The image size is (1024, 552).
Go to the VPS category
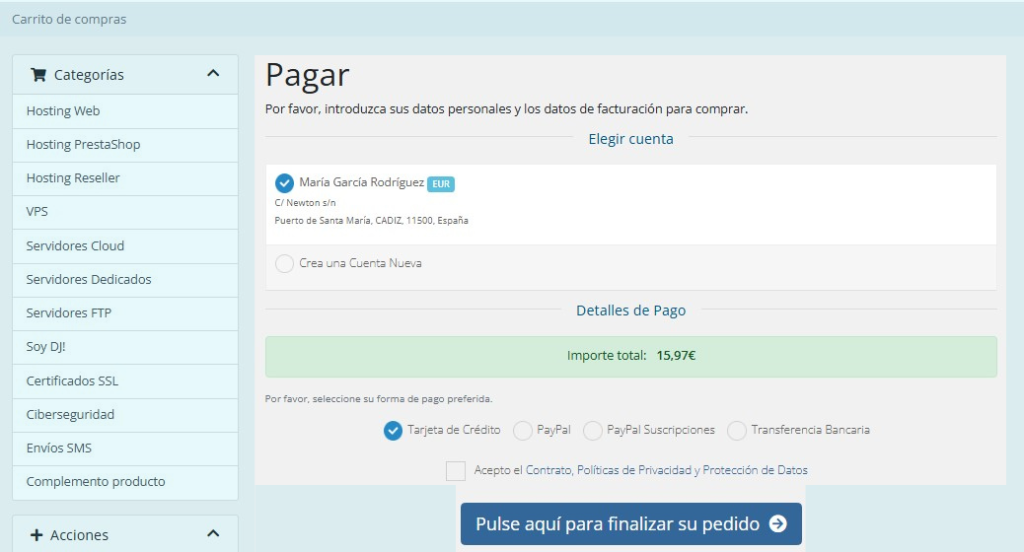pyautogui.click(x=125, y=212)
